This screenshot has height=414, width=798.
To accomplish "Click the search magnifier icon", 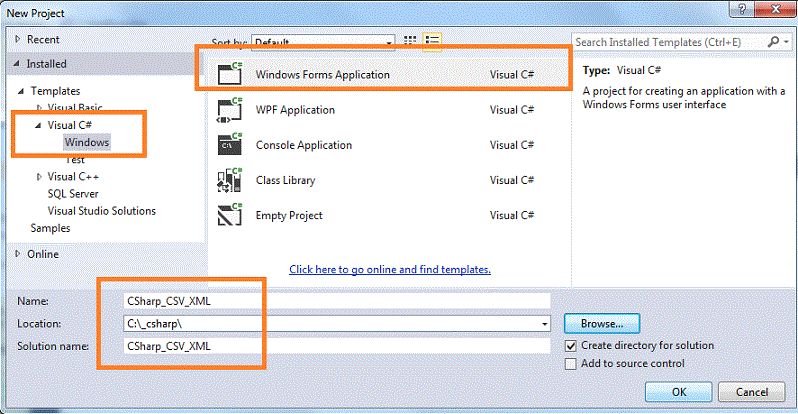I will (773, 42).
